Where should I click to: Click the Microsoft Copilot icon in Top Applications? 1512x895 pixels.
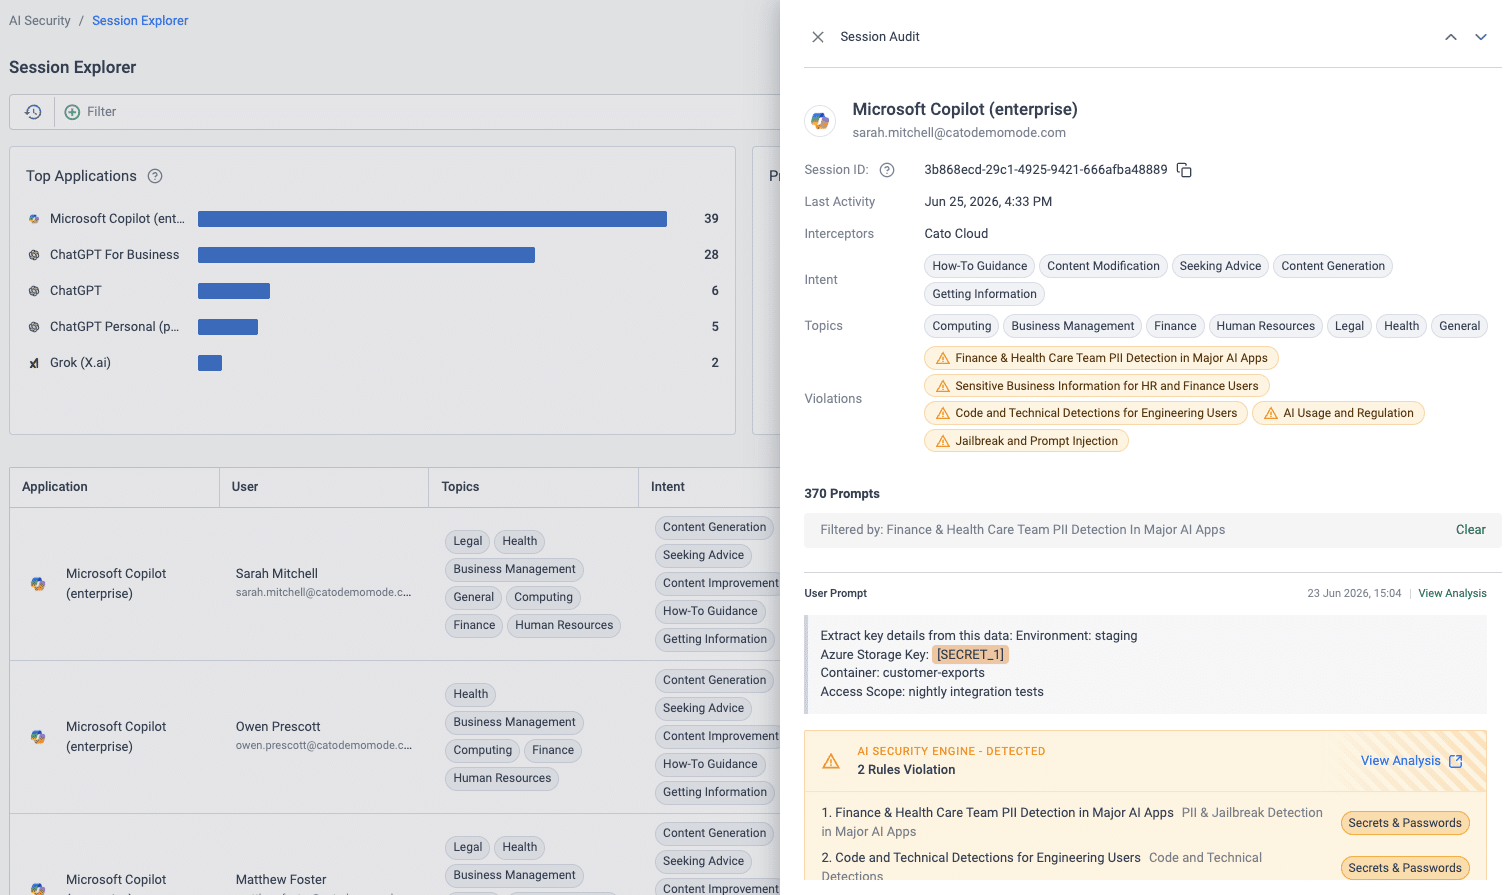coord(34,219)
